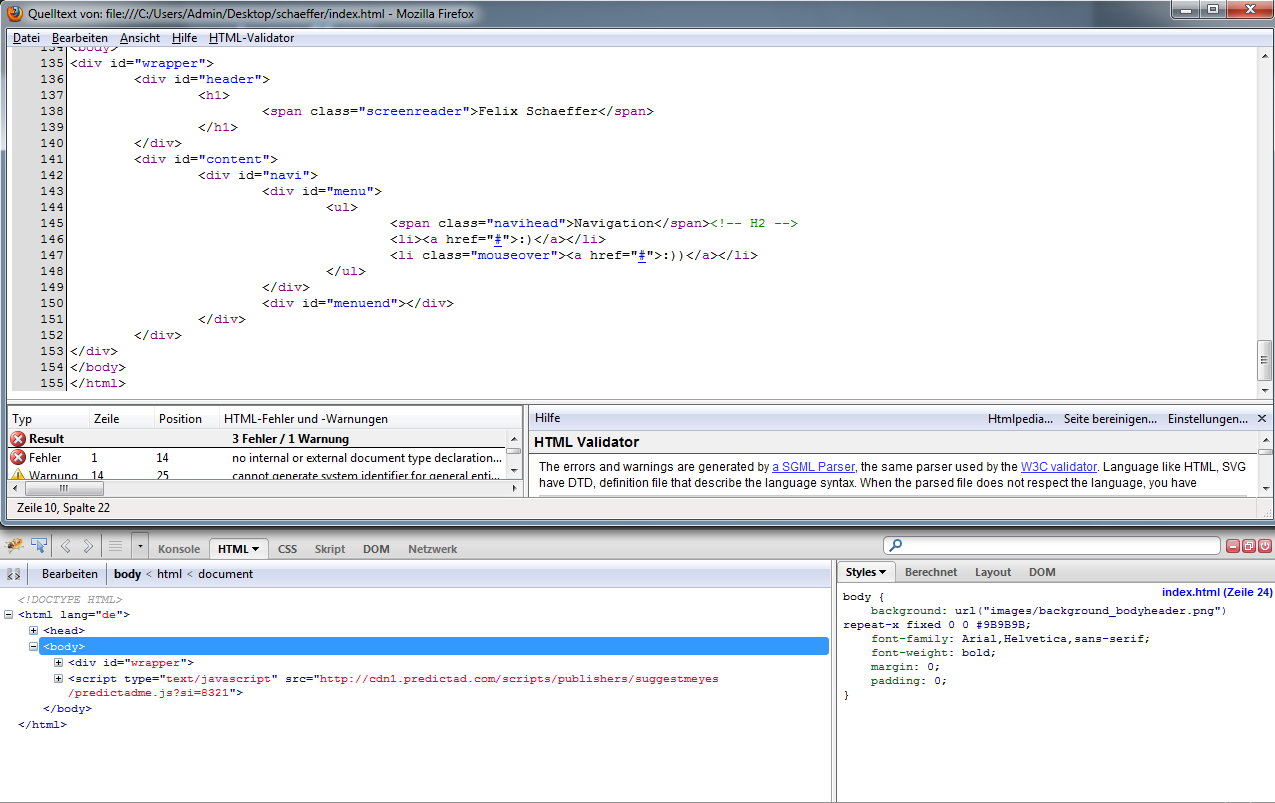Select 'document' in the Firebug breadcrumb

225,574
